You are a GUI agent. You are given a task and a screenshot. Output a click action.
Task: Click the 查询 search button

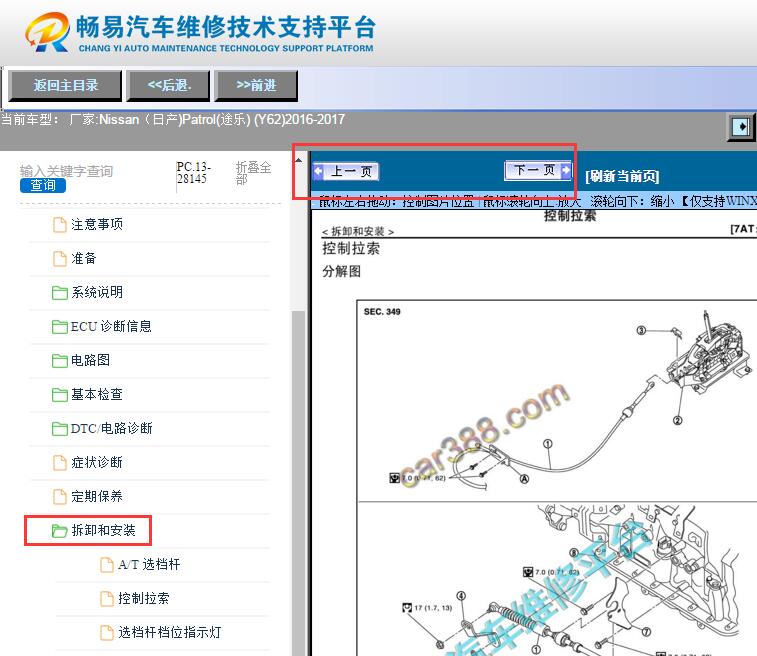(x=43, y=185)
